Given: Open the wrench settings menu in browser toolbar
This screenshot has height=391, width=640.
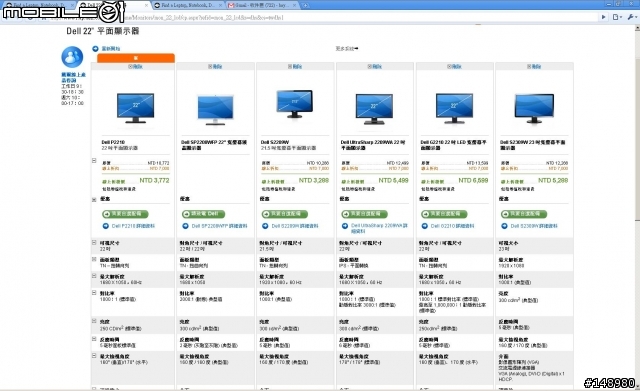Looking at the screenshot, I should pyautogui.click(x=631, y=17).
